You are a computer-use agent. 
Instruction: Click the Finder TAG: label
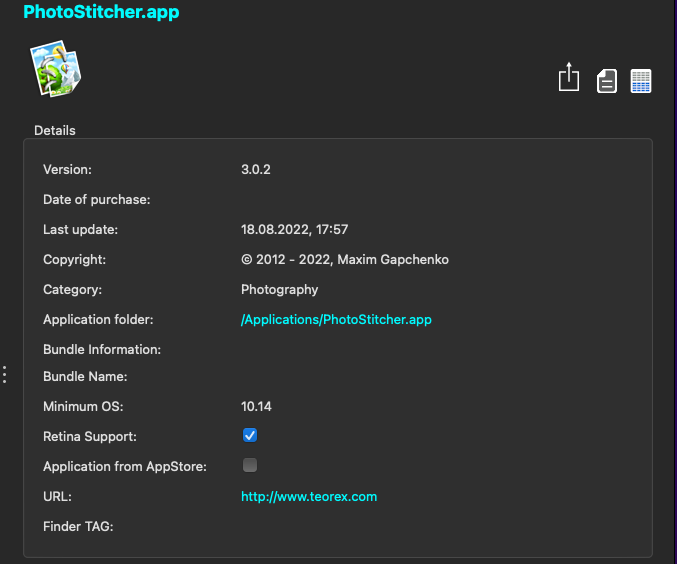tap(78, 526)
